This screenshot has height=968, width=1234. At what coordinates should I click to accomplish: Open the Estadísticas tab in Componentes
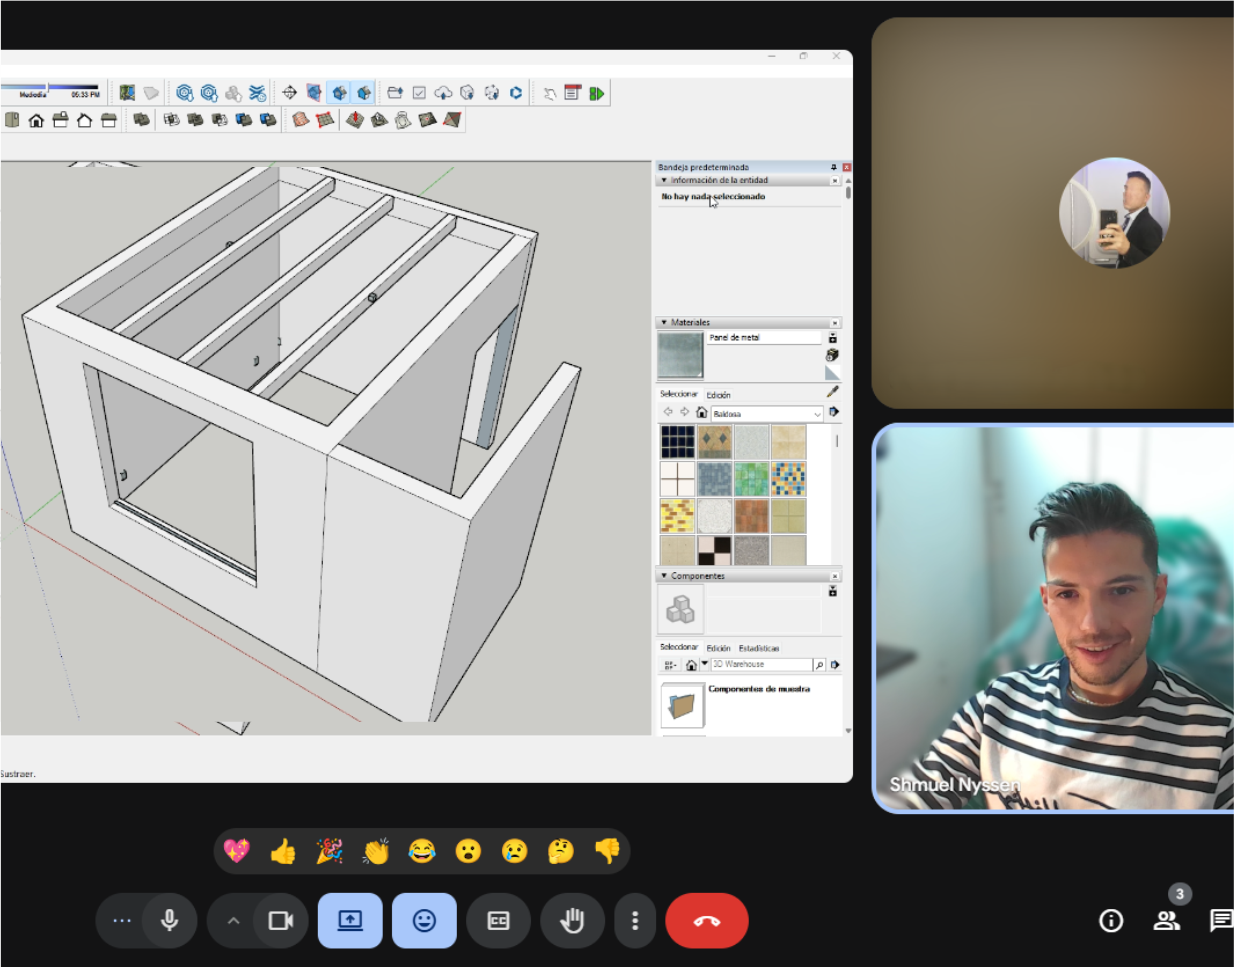(759, 648)
